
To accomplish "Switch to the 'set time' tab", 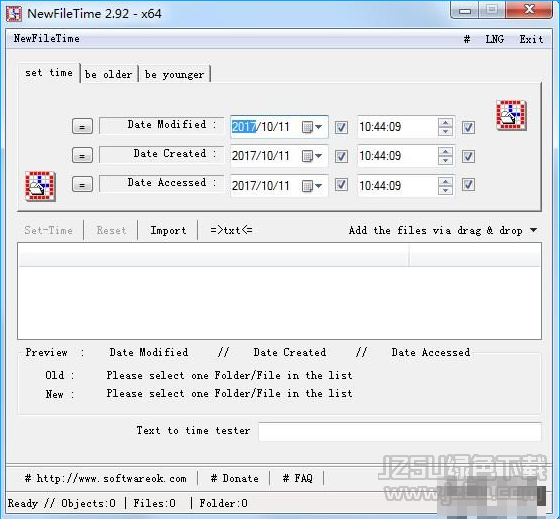I will (49, 73).
